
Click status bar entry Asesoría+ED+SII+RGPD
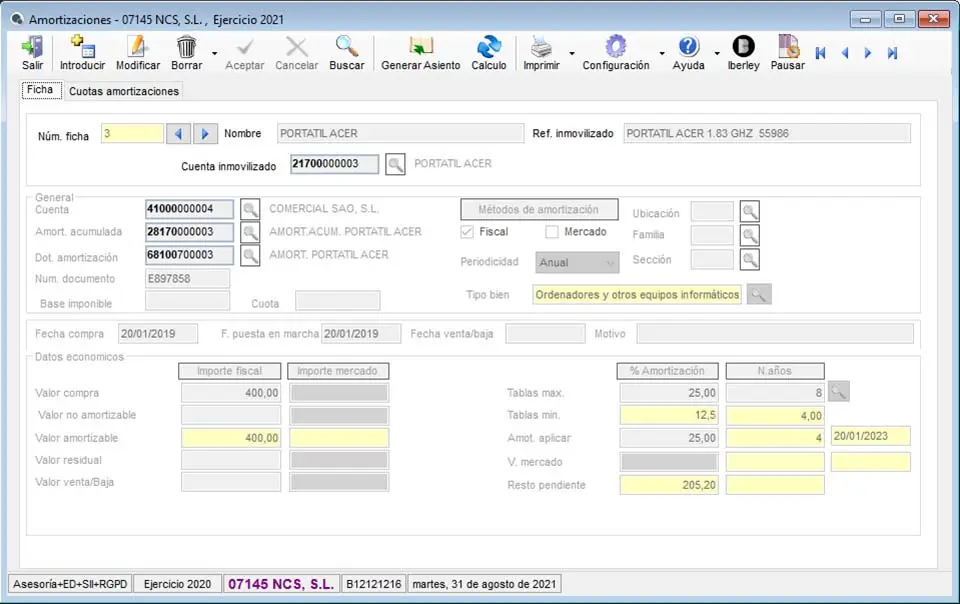point(70,584)
